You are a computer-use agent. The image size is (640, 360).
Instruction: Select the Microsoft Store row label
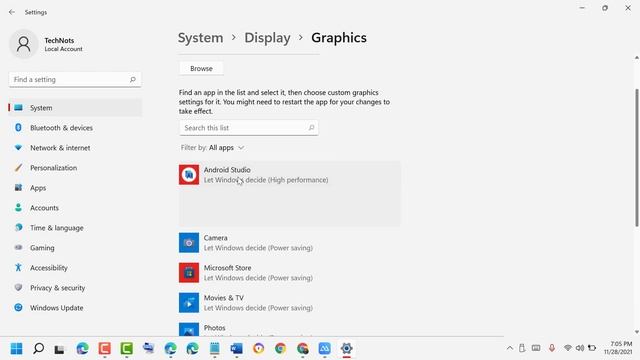[227, 268]
